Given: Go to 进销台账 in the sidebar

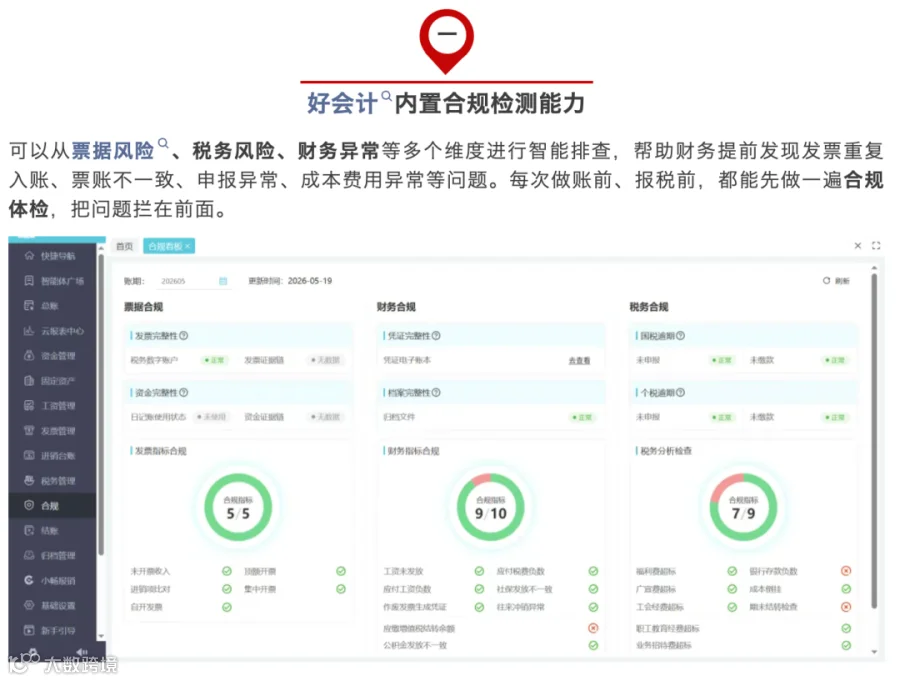Looking at the screenshot, I should click(51, 455).
